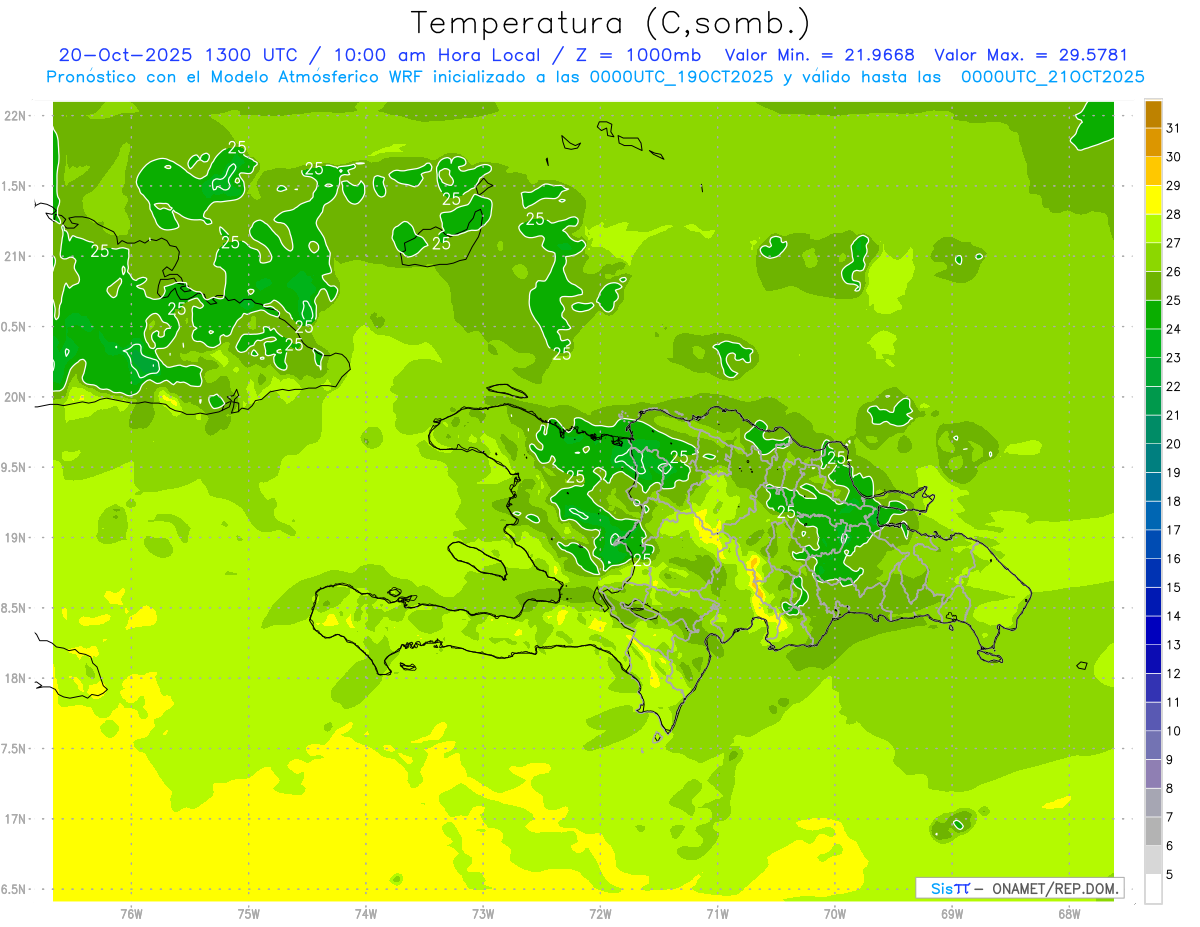This screenshot has width=1200, height=927.
Task: Click the 76W longitude axis label
Action: tap(131, 913)
